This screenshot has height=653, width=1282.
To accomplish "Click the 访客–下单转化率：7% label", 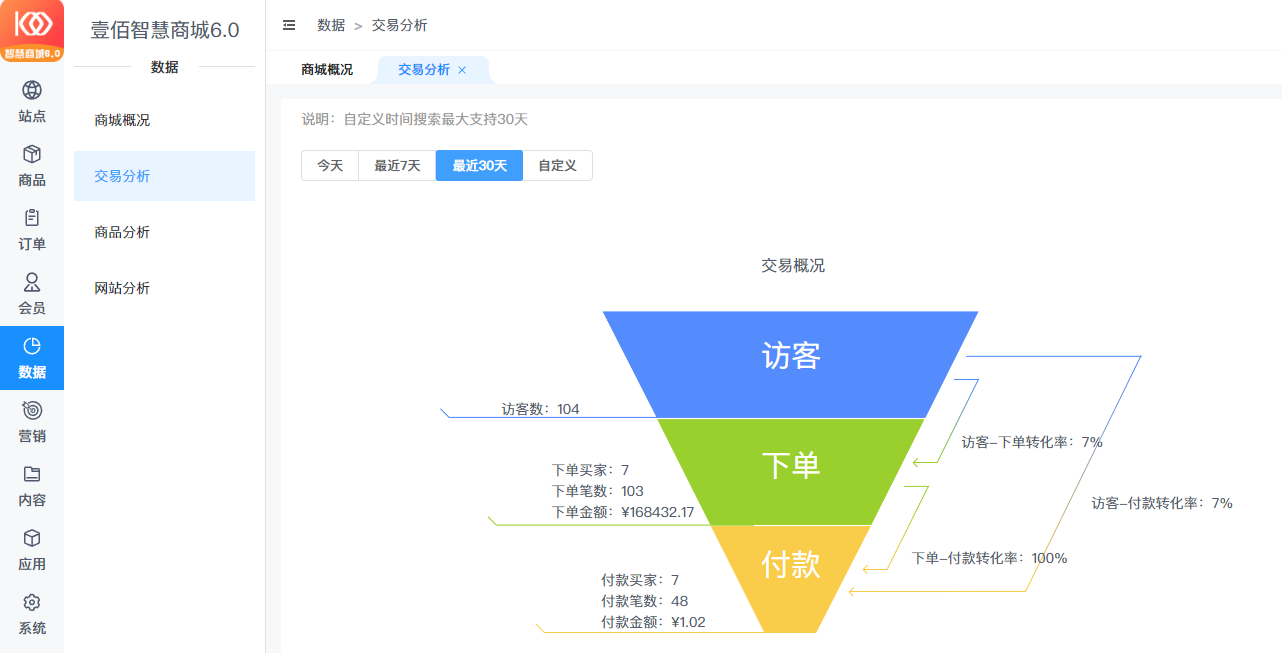I will (1032, 441).
